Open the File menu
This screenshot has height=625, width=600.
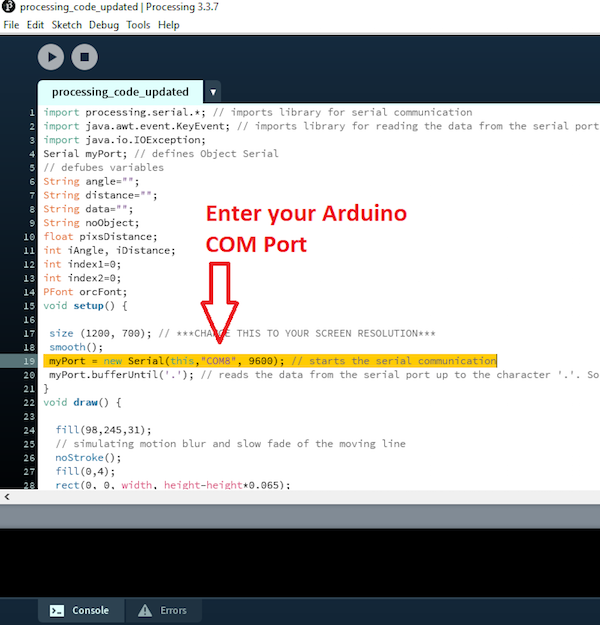[11, 25]
